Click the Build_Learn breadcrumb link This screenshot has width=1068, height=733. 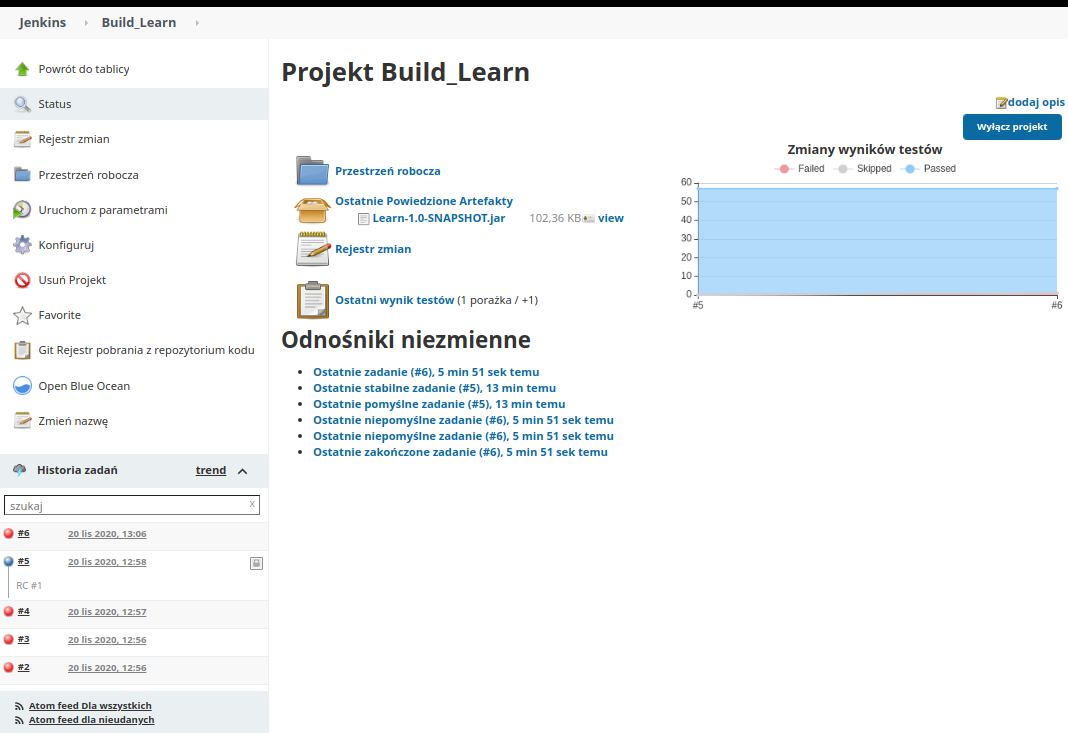(x=139, y=22)
